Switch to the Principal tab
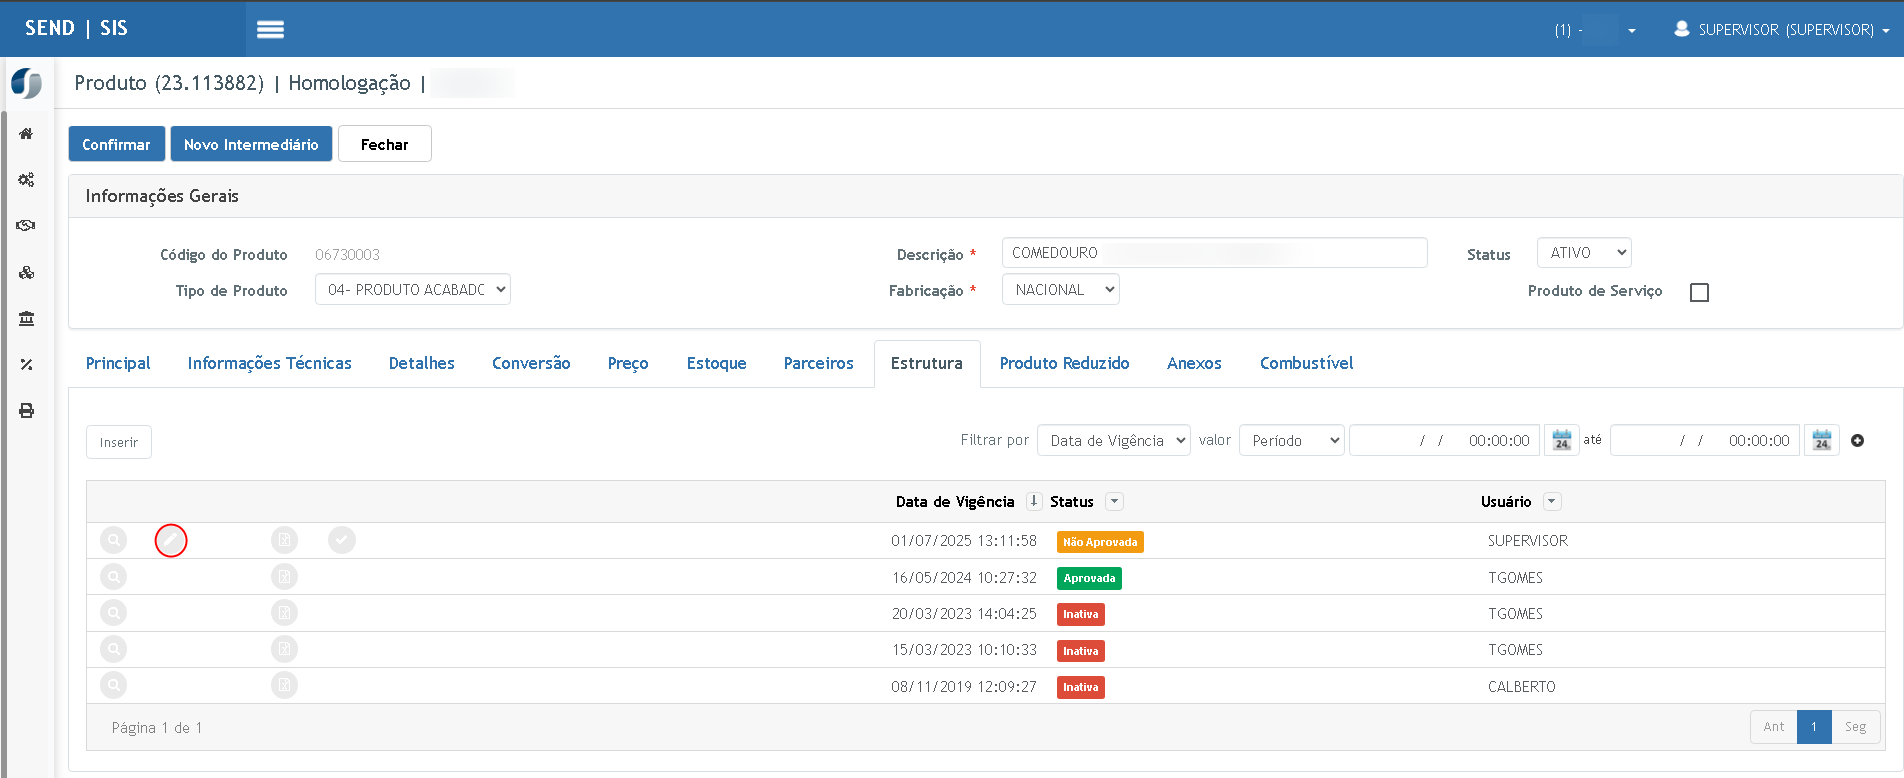The width and height of the screenshot is (1904, 778). [118, 363]
